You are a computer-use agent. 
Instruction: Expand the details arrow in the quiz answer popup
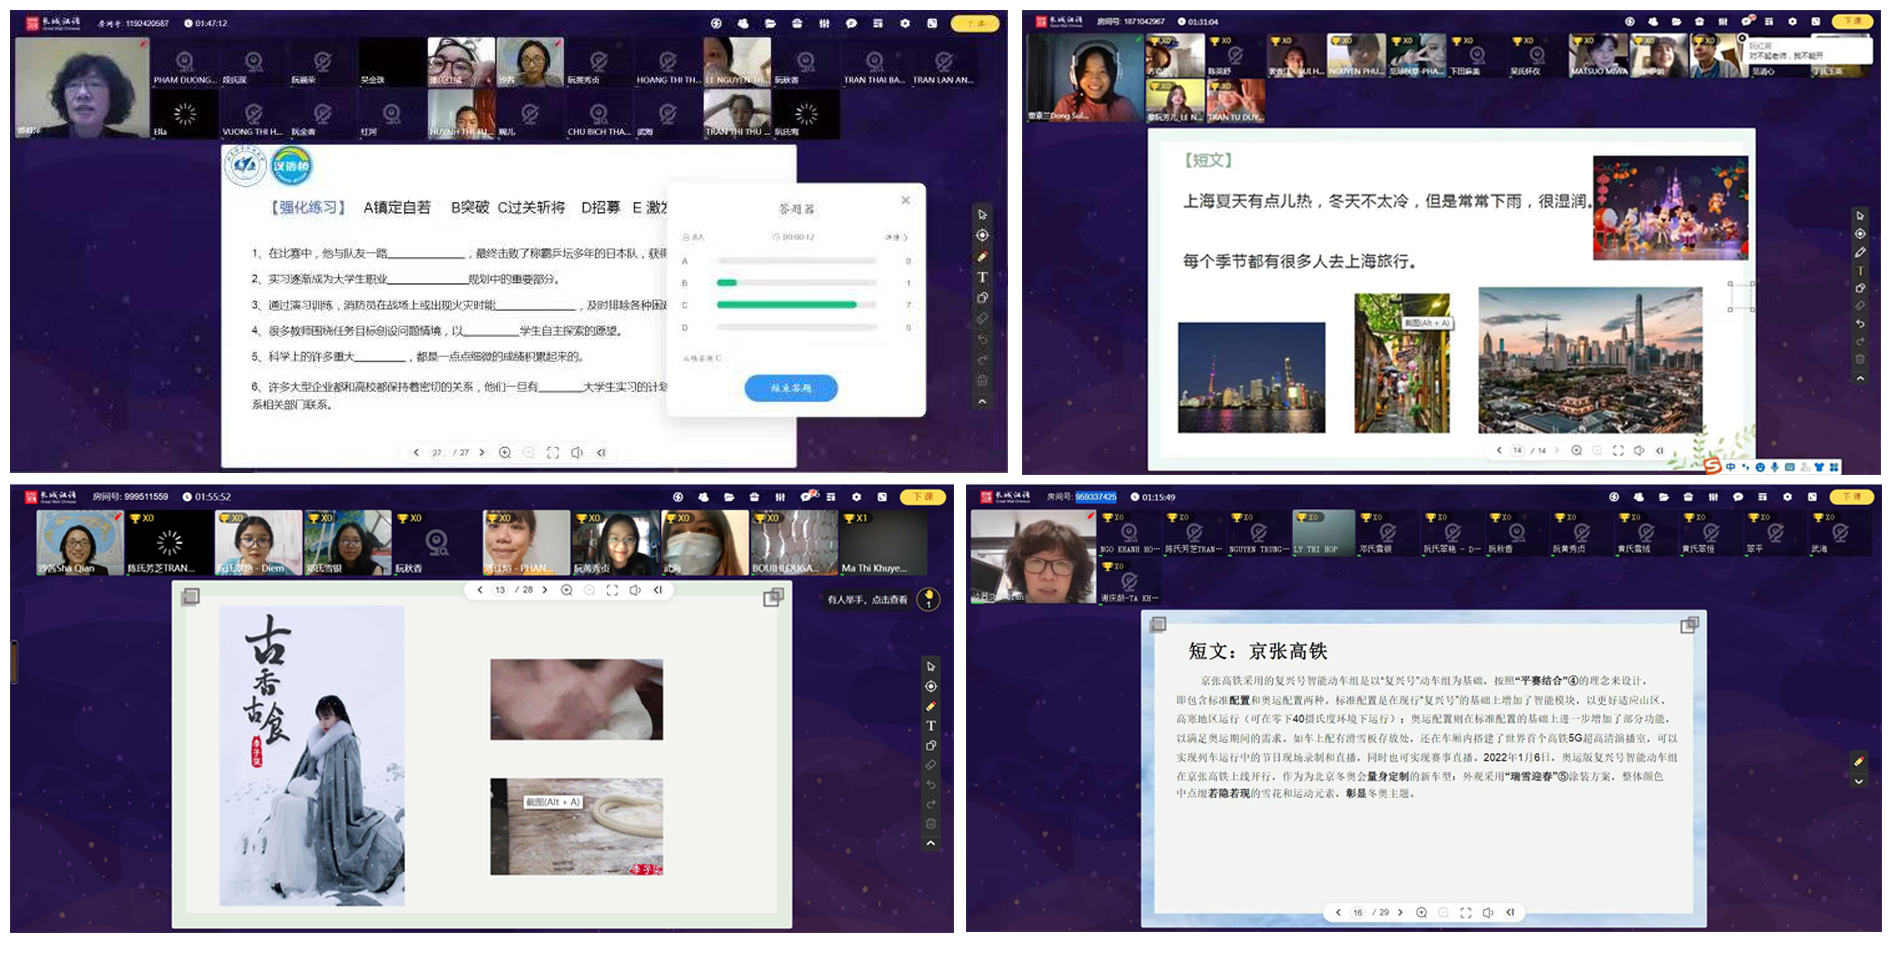coord(897,237)
